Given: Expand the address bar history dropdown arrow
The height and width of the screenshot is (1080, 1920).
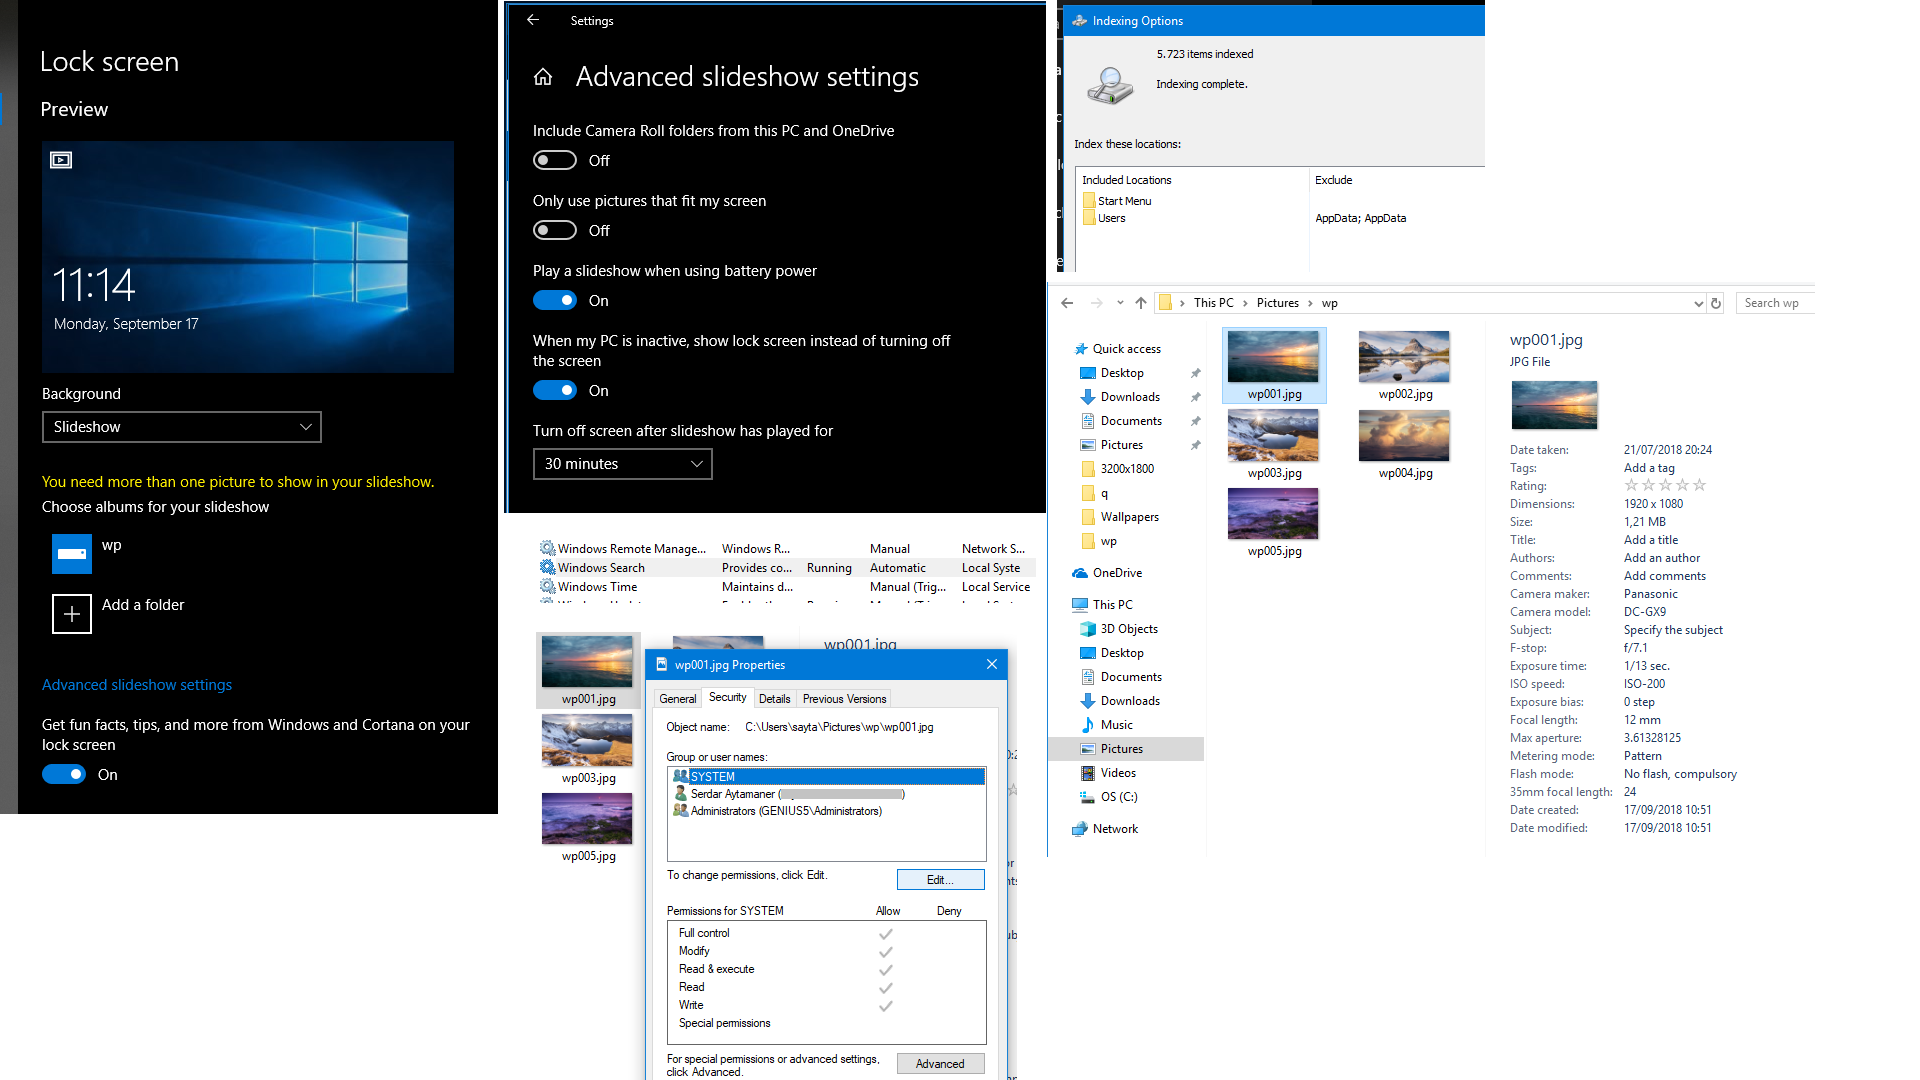Looking at the screenshot, I should point(1698,303).
